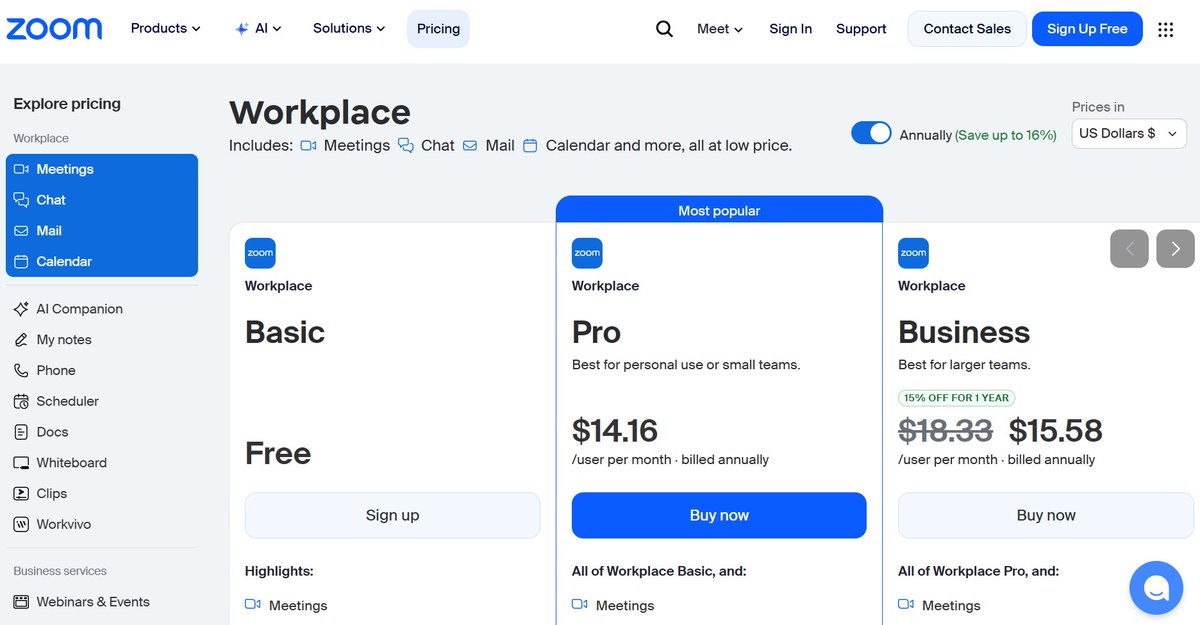Open the chat support bubble icon

1156,588
